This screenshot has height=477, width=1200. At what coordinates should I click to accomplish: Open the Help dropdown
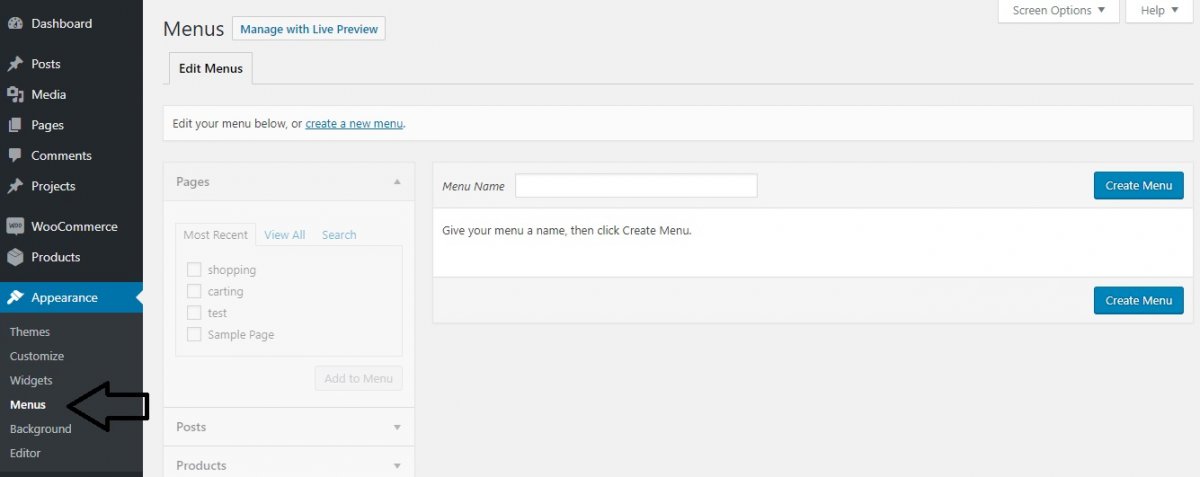tap(1160, 11)
